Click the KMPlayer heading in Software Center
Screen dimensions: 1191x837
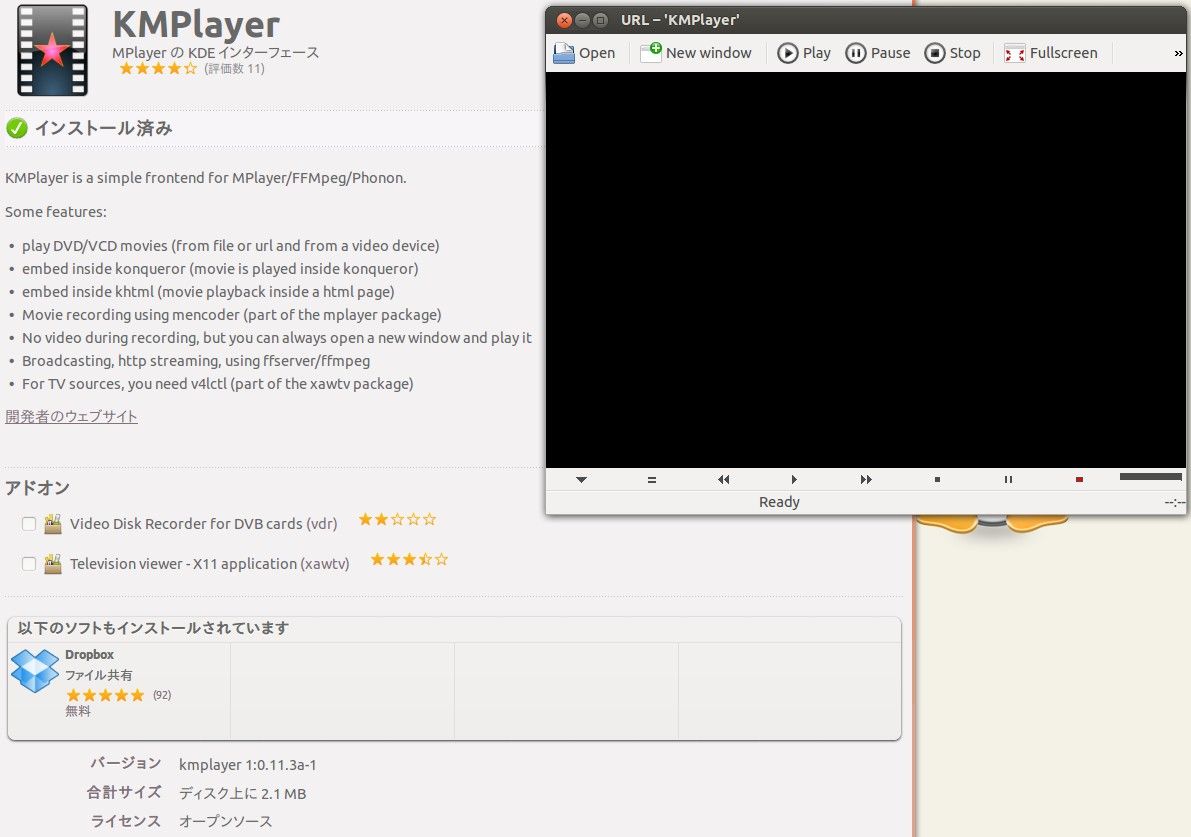pyautogui.click(x=196, y=24)
